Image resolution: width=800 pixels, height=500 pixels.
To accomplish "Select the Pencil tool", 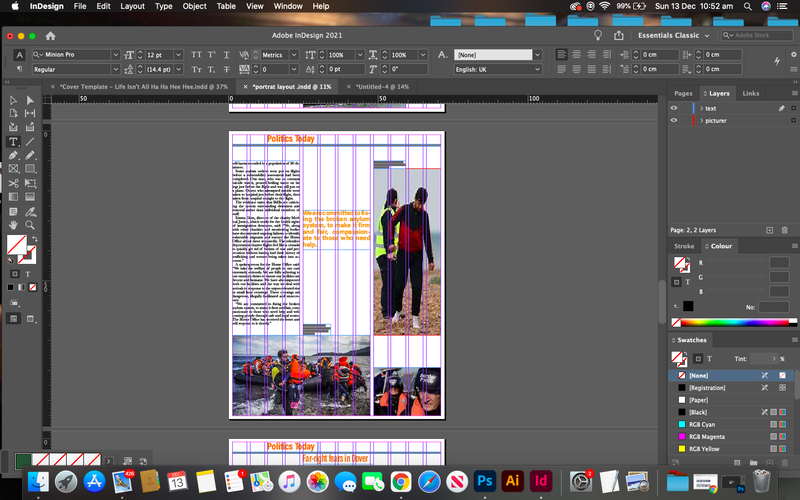I will point(30,155).
